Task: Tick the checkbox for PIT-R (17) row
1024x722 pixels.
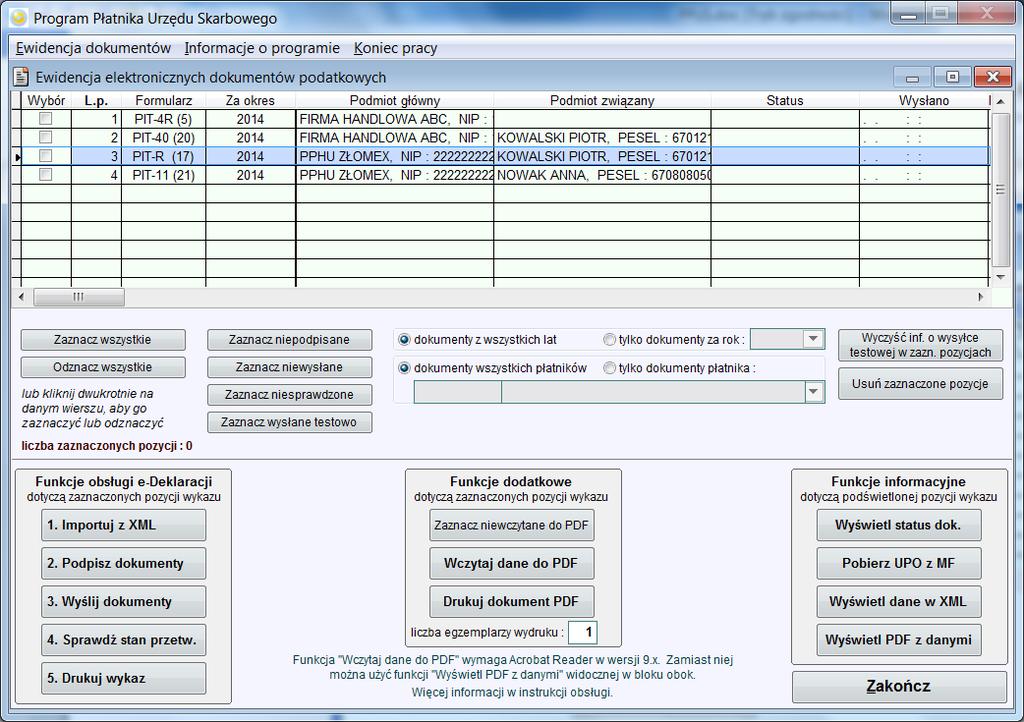Action: point(46,156)
